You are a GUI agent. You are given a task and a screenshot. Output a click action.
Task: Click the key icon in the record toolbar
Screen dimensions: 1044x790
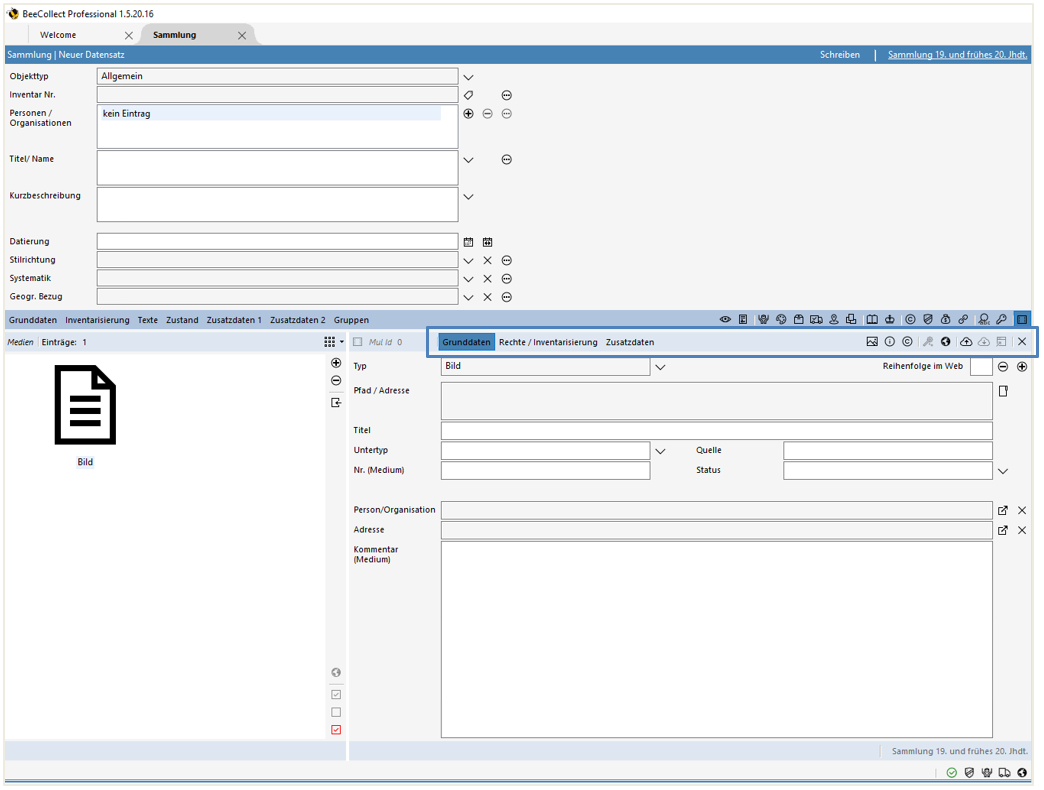[1002, 320]
